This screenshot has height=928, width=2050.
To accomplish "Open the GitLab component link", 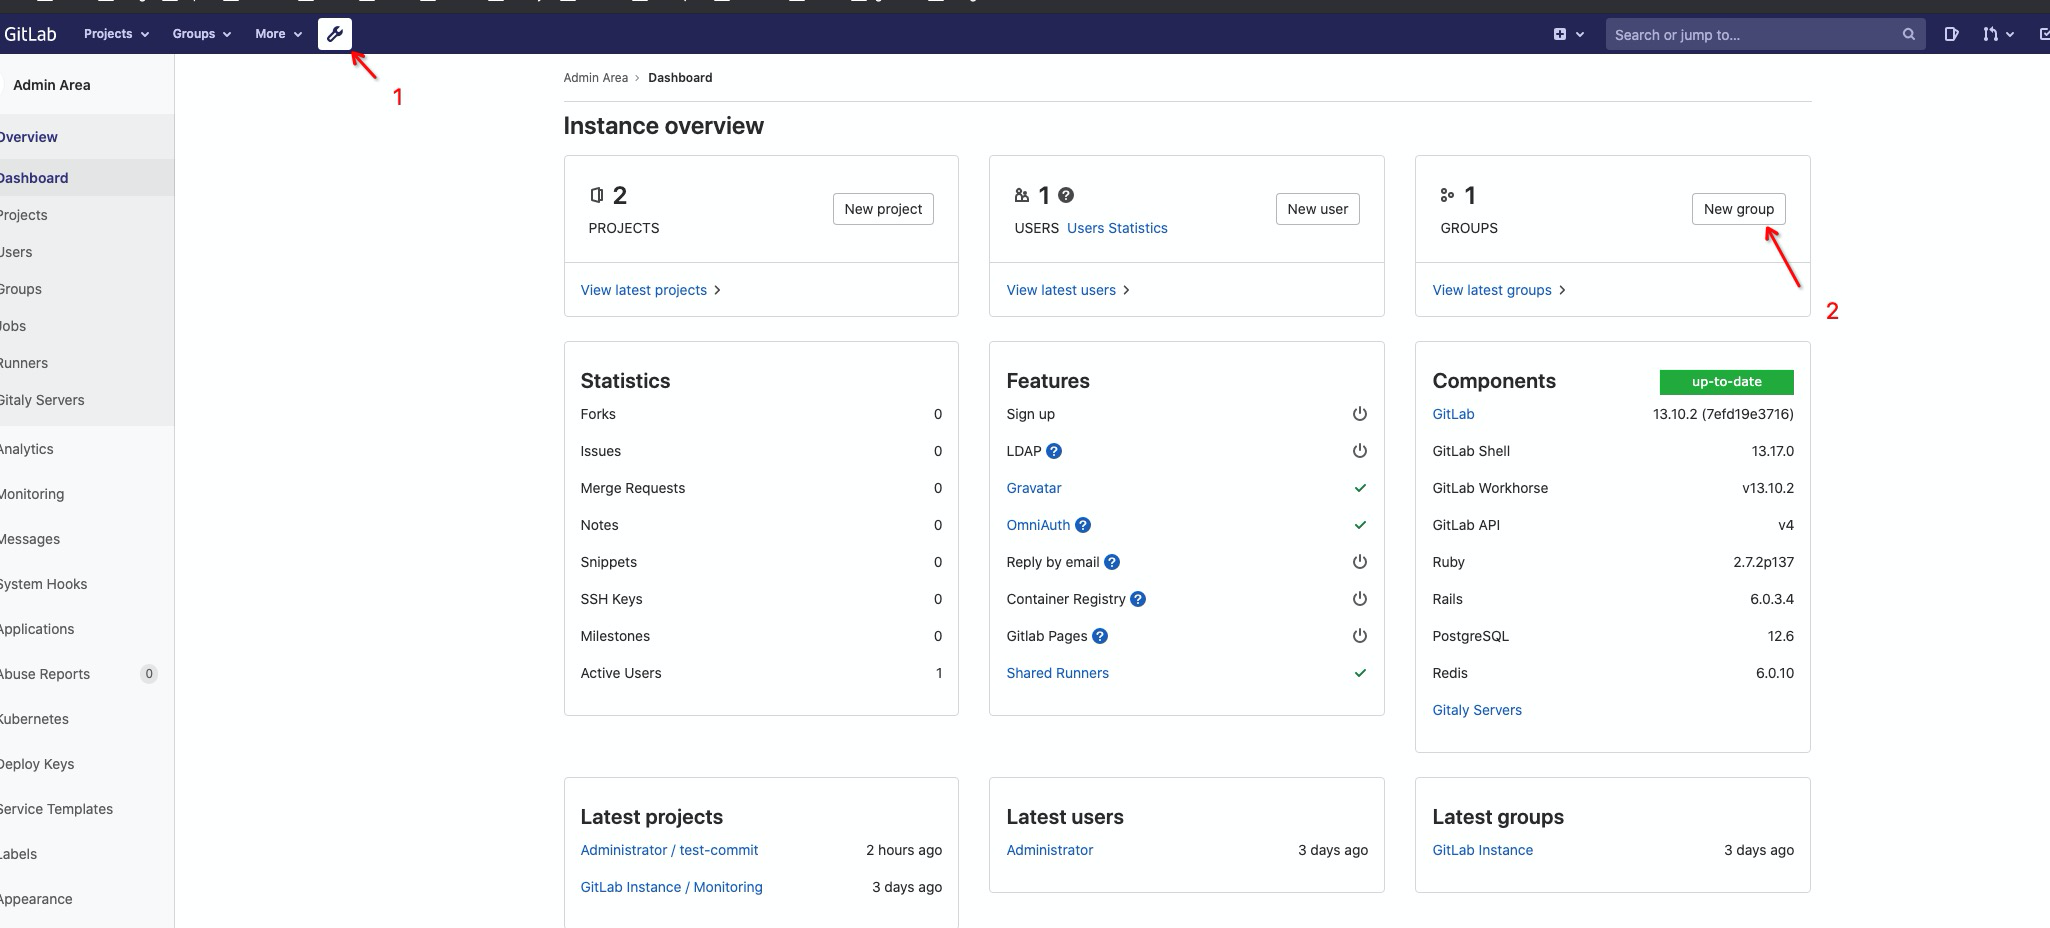I will tap(1453, 414).
